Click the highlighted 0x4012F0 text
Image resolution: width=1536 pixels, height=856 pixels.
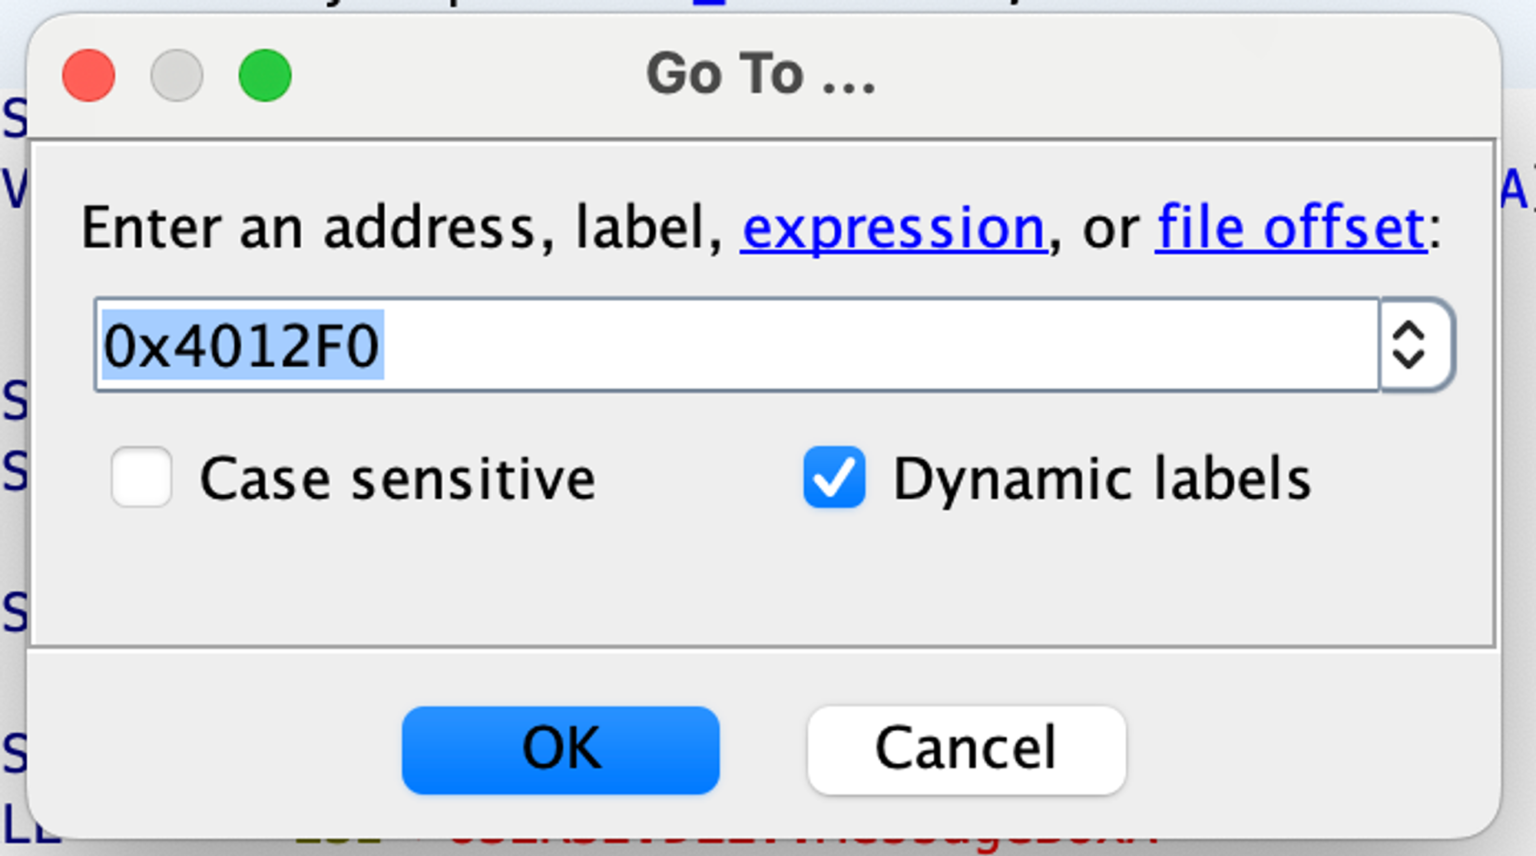point(242,346)
